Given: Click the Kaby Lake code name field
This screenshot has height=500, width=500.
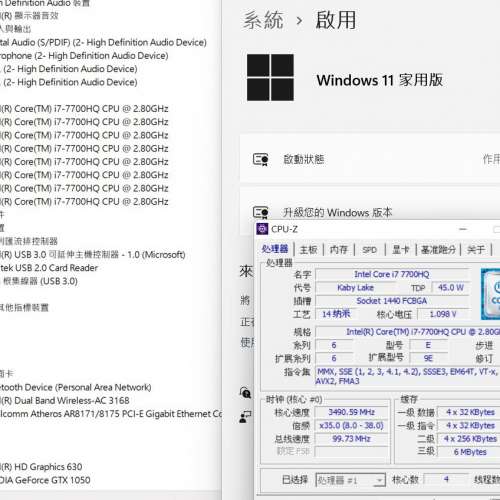Looking at the screenshot, I should pos(355,288).
